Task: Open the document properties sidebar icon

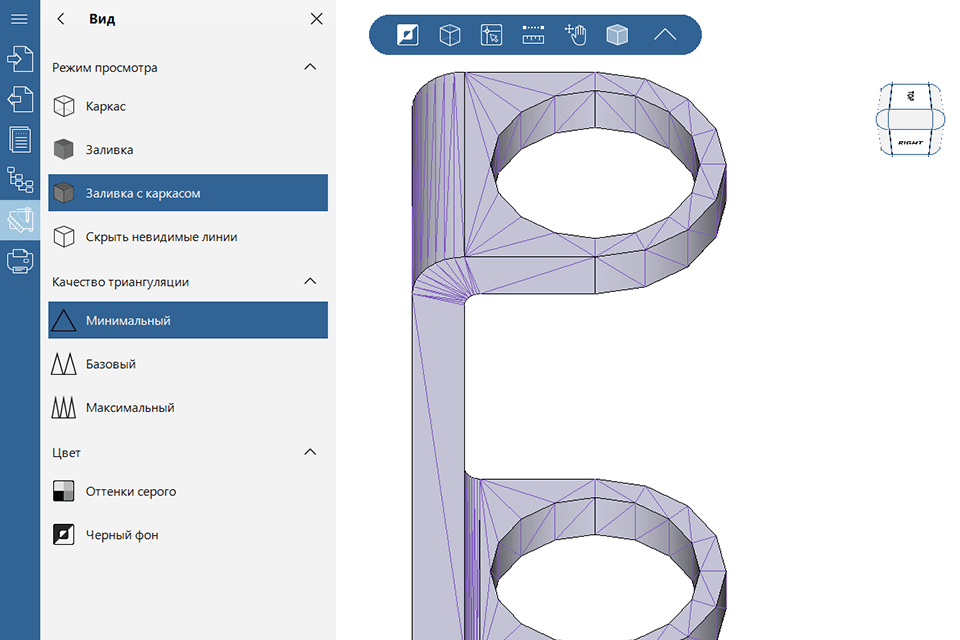Action: 20,139
